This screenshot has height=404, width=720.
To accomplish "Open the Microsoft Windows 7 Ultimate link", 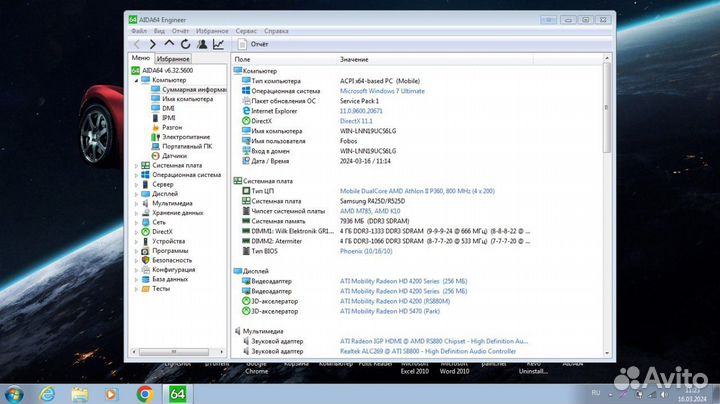I will coord(382,91).
